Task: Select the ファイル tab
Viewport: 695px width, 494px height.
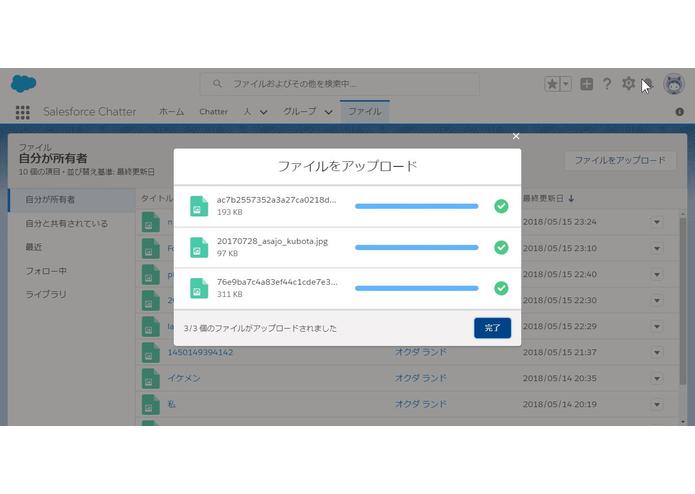Action: [x=365, y=112]
